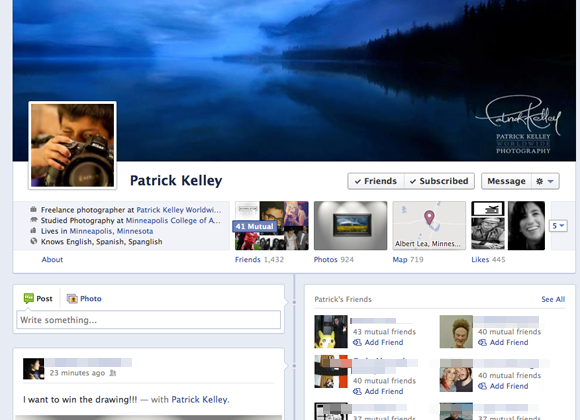Open the Likes 445 link
The height and width of the screenshot is (420, 580).
(x=488, y=259)
